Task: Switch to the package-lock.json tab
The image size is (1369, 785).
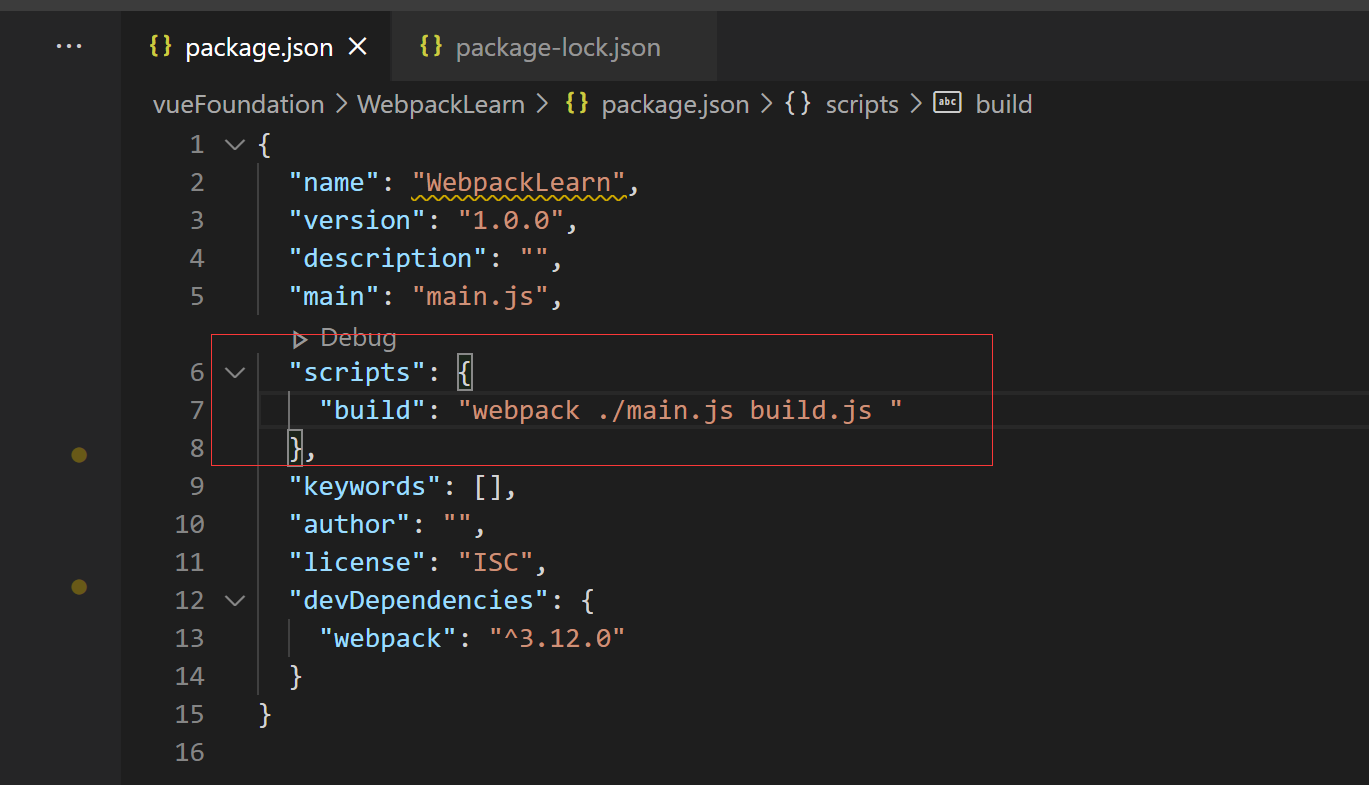Action: 557,48
